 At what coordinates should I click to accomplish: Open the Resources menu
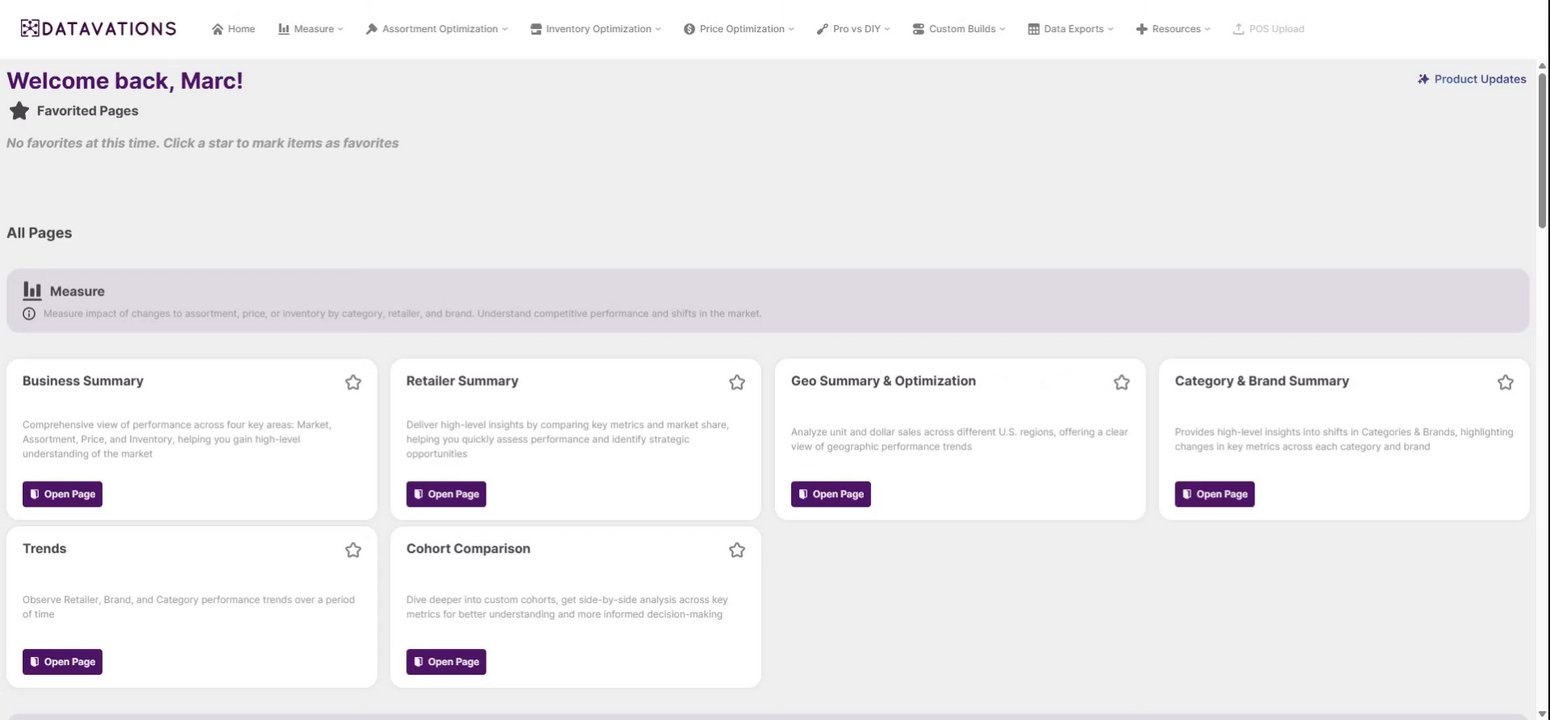(x=1173, y=29)
